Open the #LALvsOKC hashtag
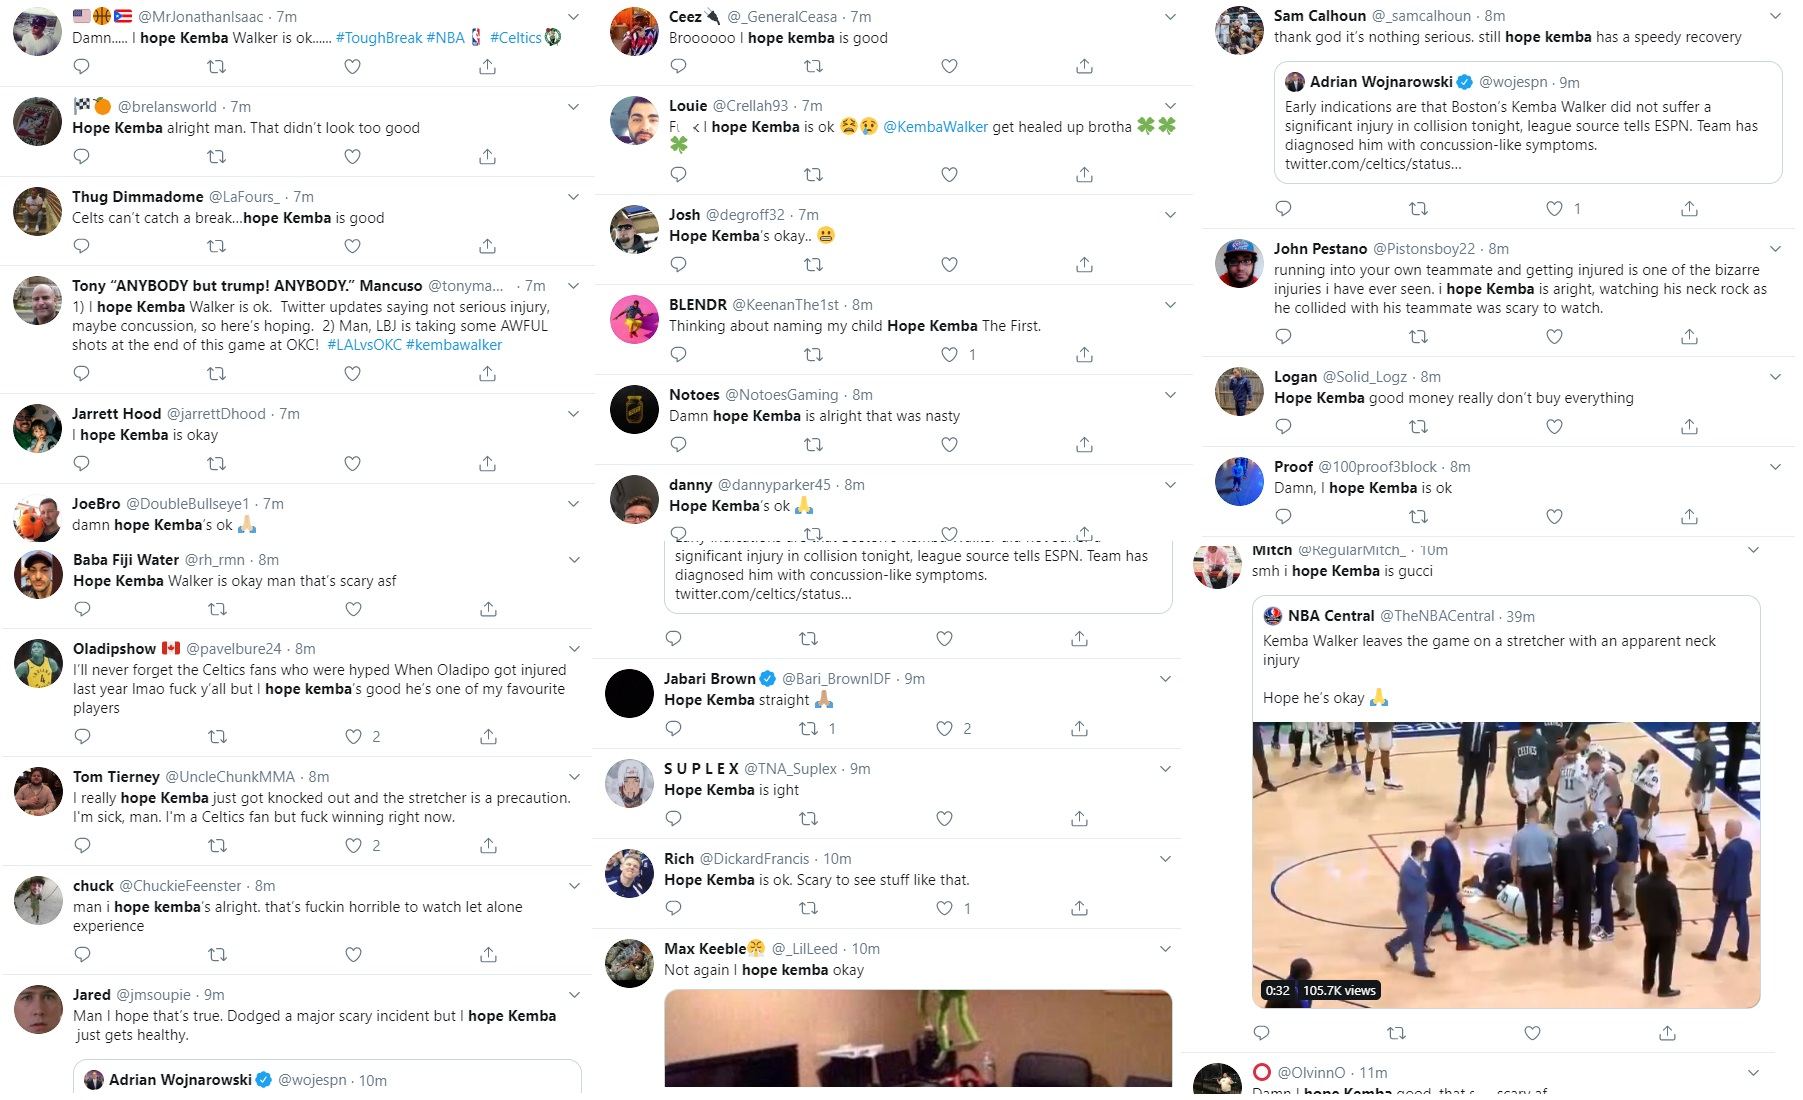The width and height of the screenshot is (1803, 1100). 364,345
